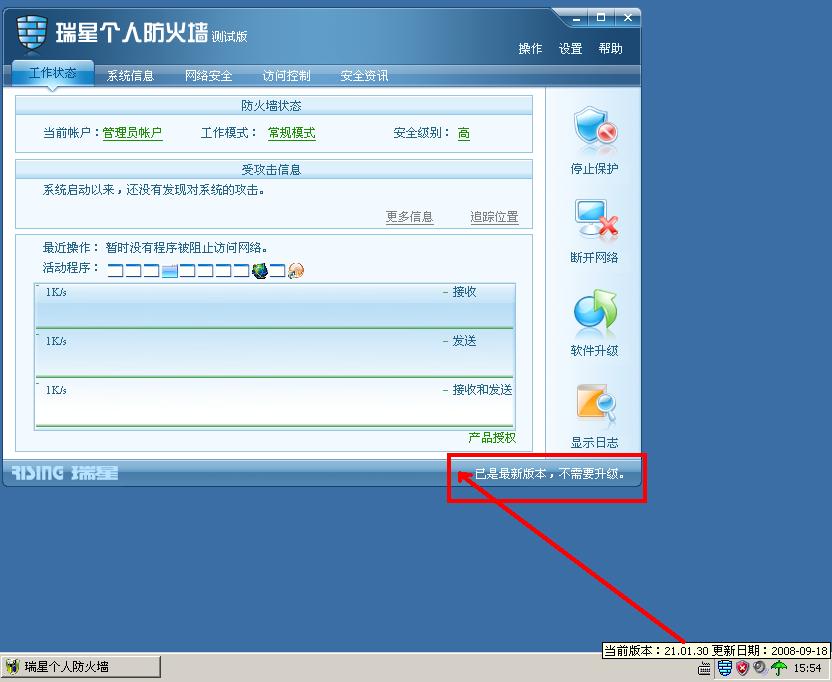Click the 软件升级 label
The image size is (832, 682).
(x=595, y=351)
